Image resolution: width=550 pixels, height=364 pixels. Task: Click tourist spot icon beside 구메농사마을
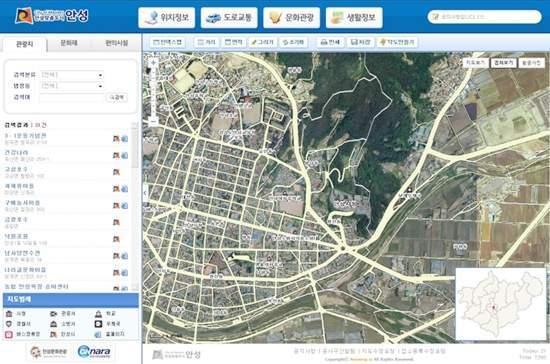(116, 205)
